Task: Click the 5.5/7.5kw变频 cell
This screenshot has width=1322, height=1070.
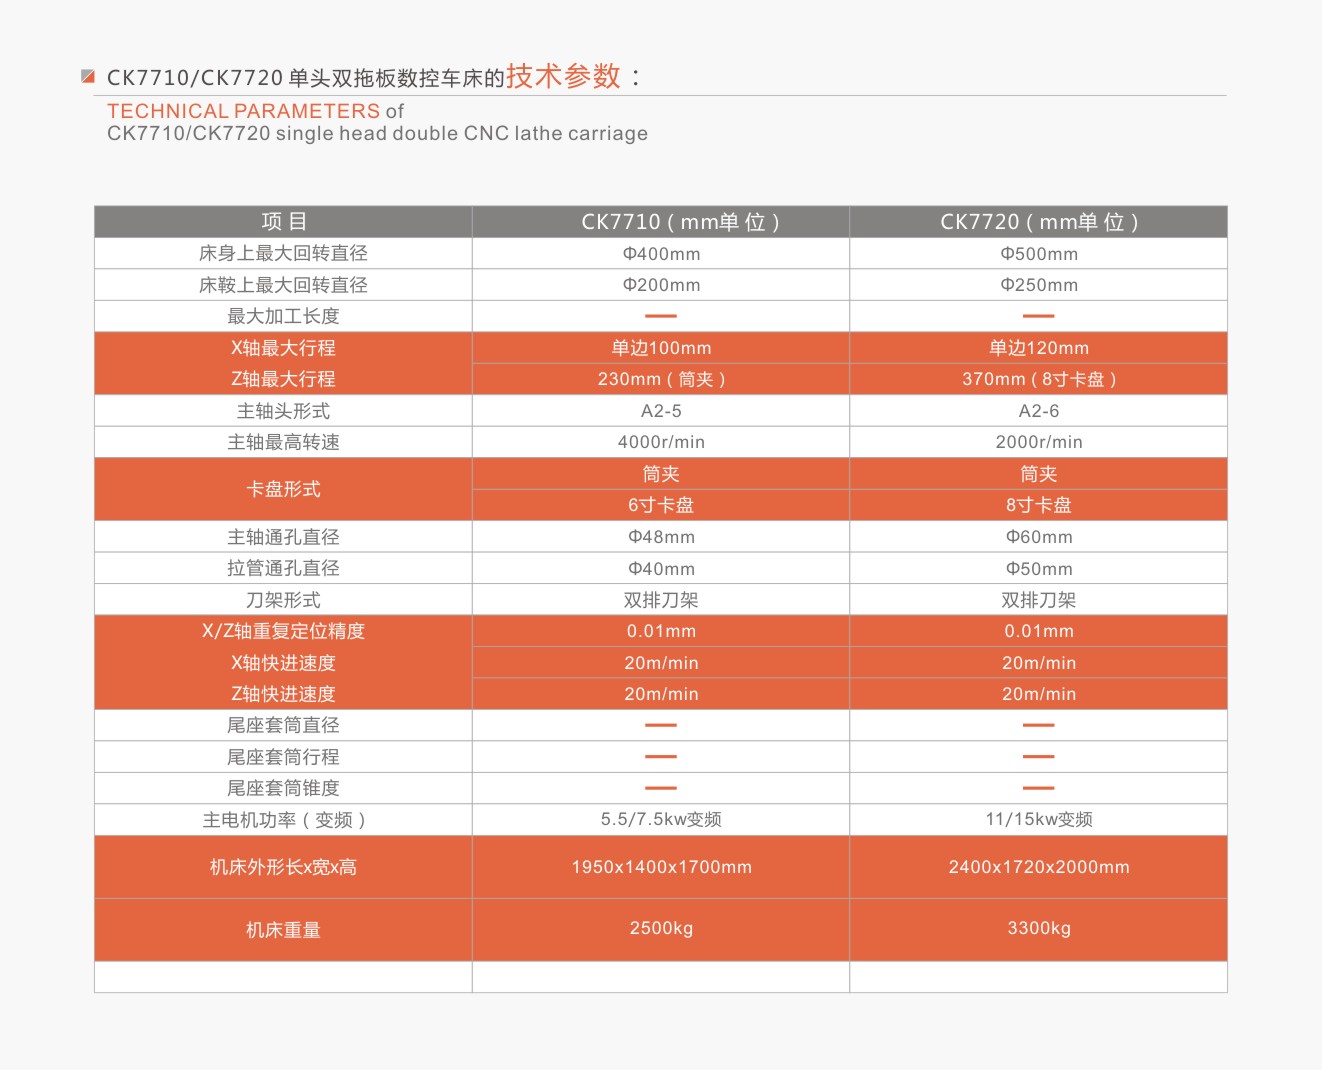Action: pyautogui.click(x=661, y=819)
